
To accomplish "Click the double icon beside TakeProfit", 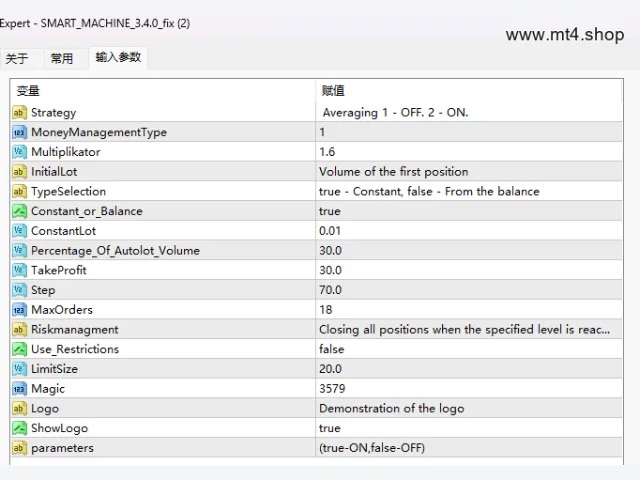I will [x=19, y=270].
